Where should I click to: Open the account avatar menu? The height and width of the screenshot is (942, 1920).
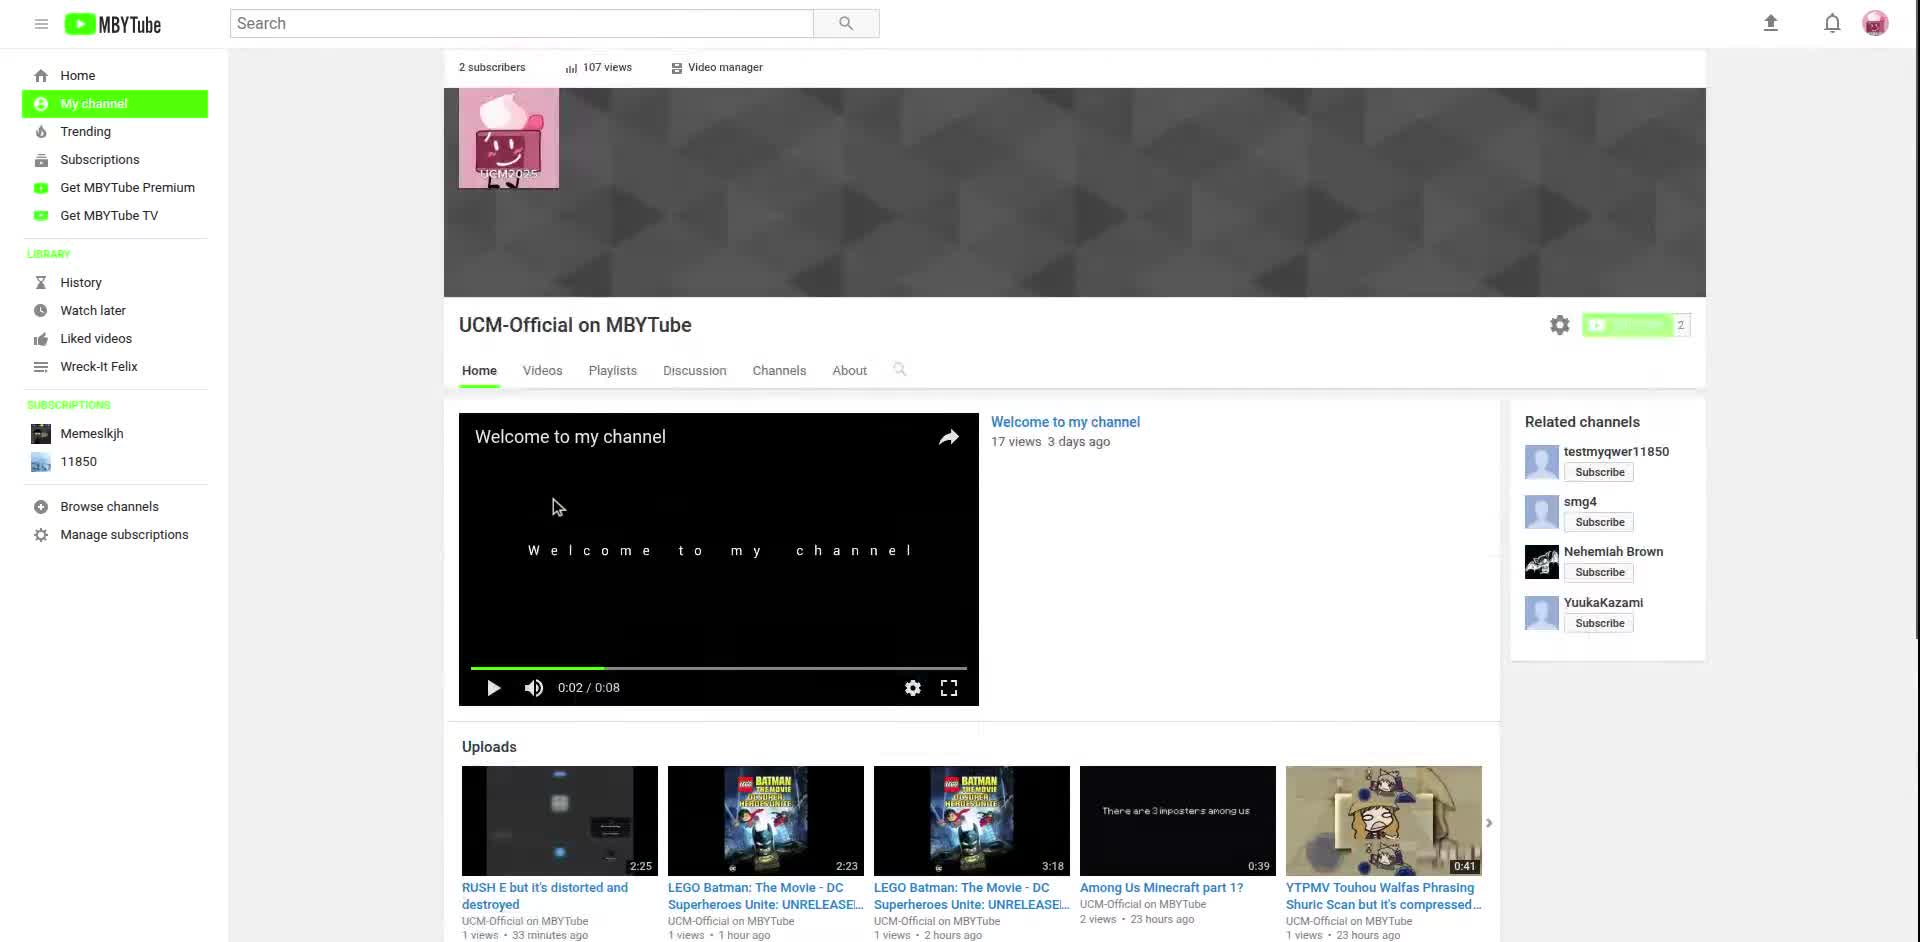[x=1874, y=23]
